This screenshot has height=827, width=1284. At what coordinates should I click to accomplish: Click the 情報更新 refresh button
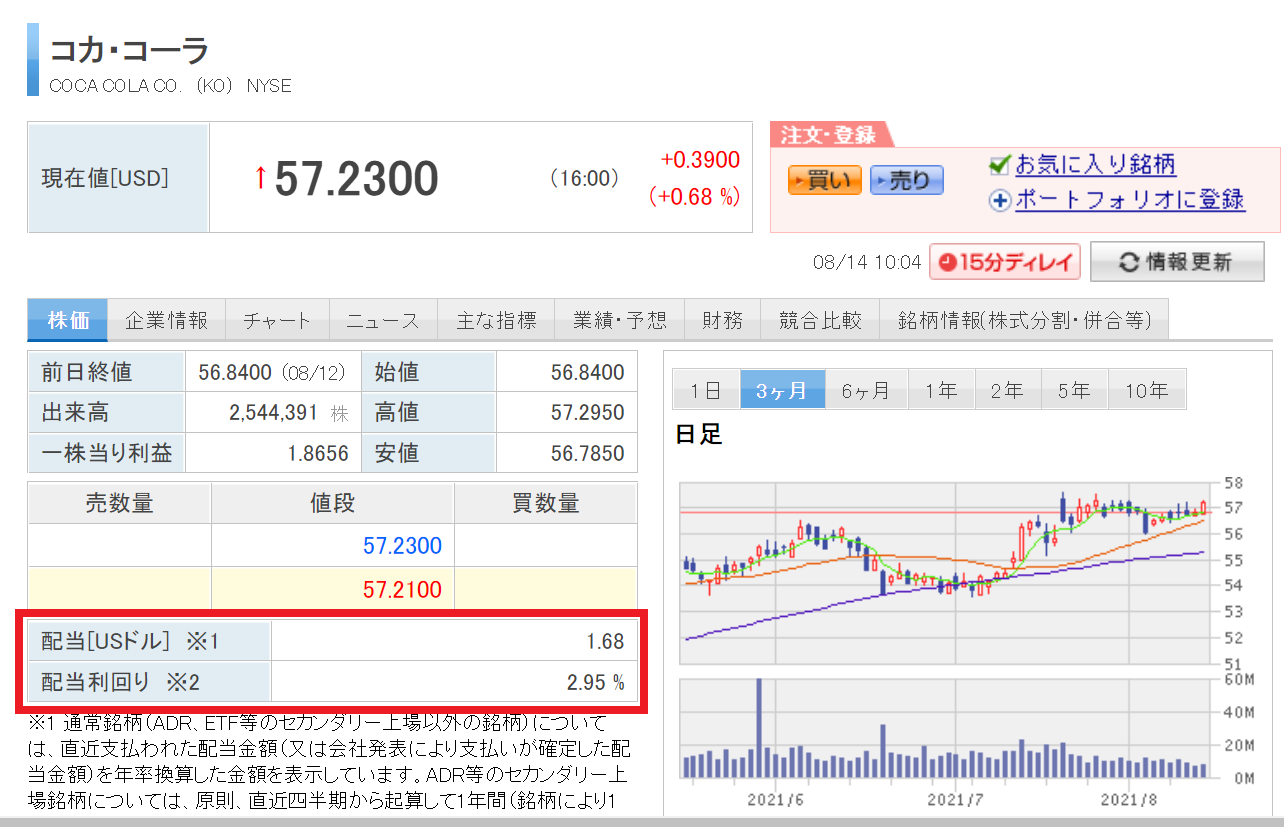click(x=1177, y=262)
